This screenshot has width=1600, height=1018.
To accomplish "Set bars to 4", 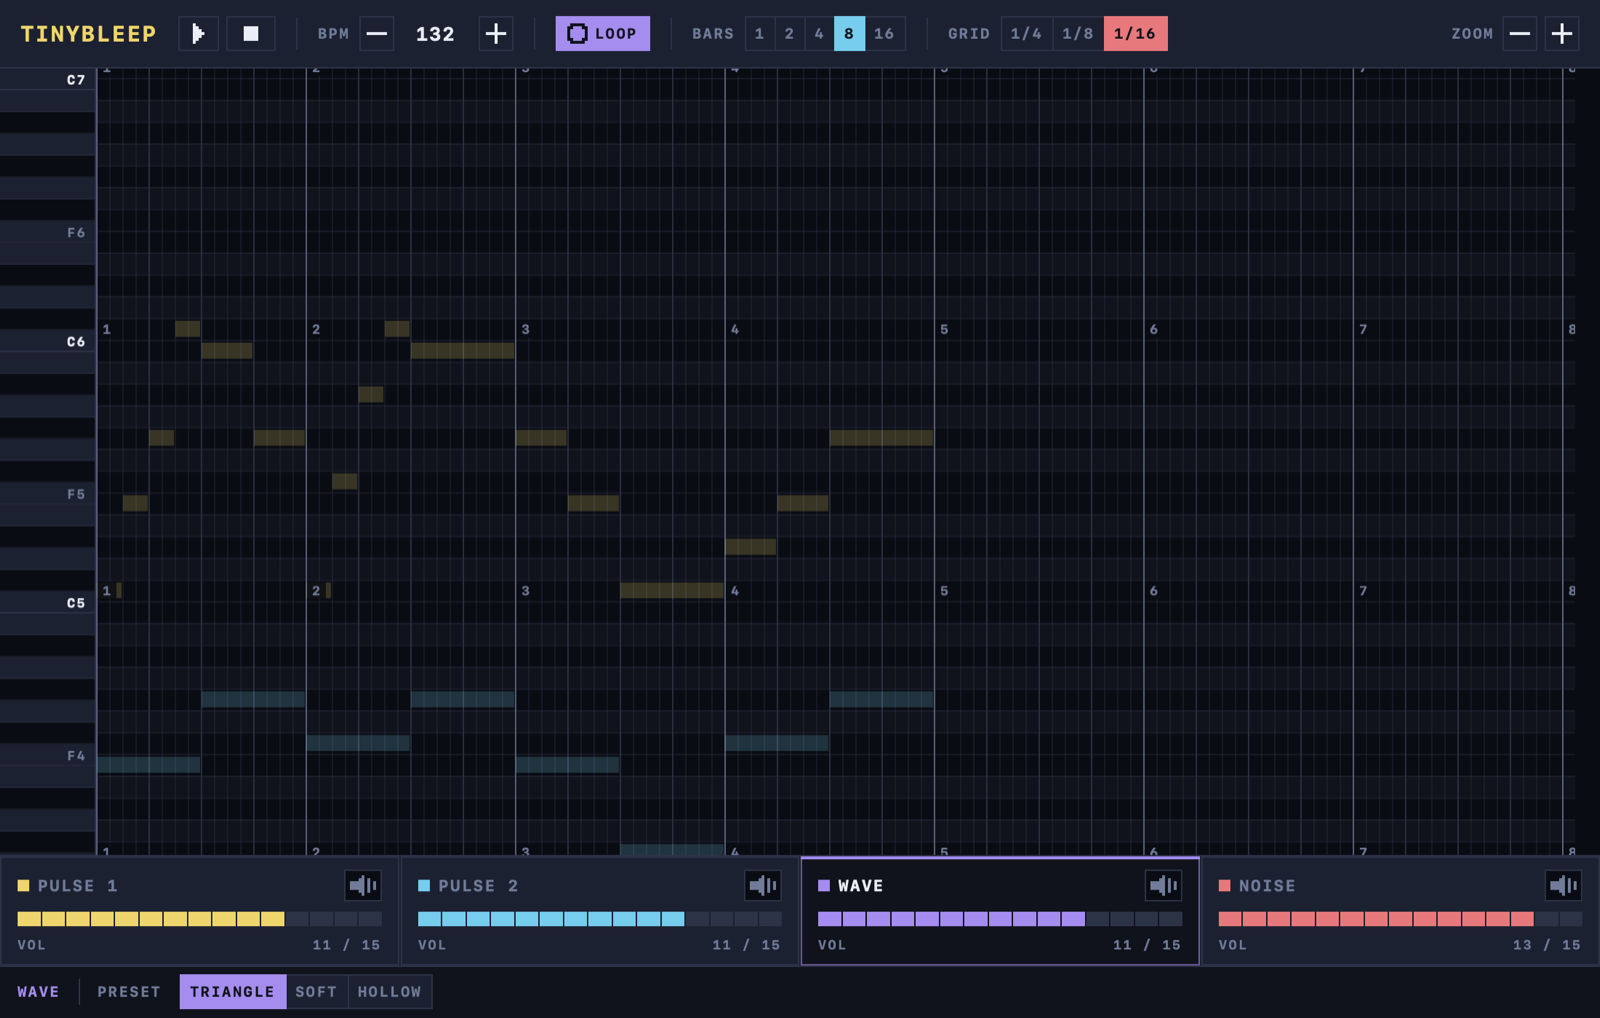I will 820,34.
